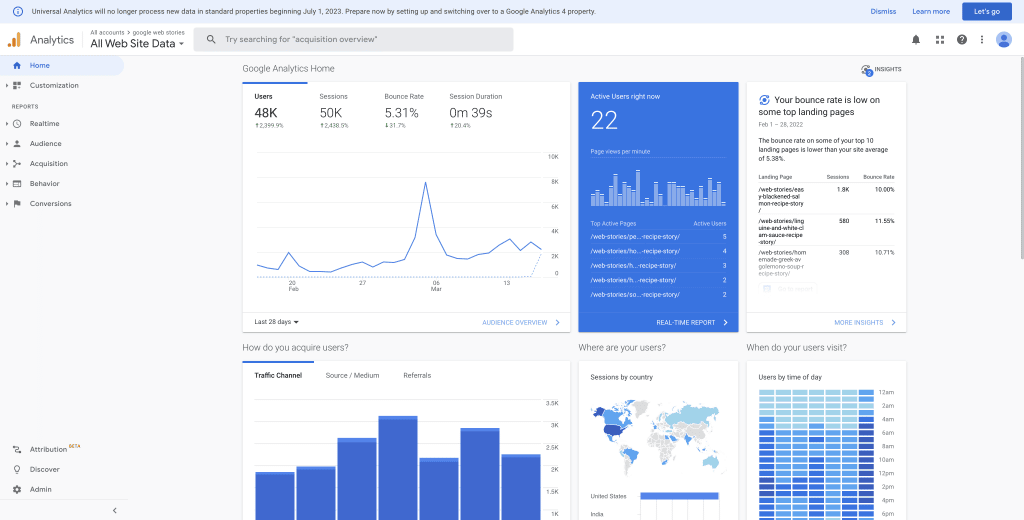This screenshot has width=1024, height=520.
Task: Click the arrow next to More Insights
Action: pos(893,323)
